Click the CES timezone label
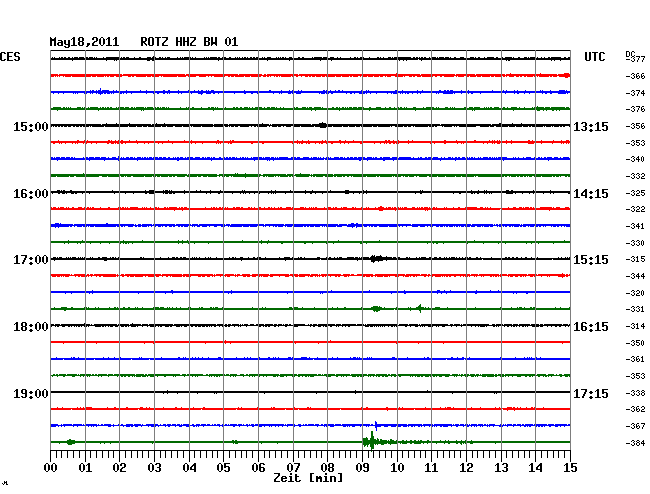650x494 pixels. 10,57
